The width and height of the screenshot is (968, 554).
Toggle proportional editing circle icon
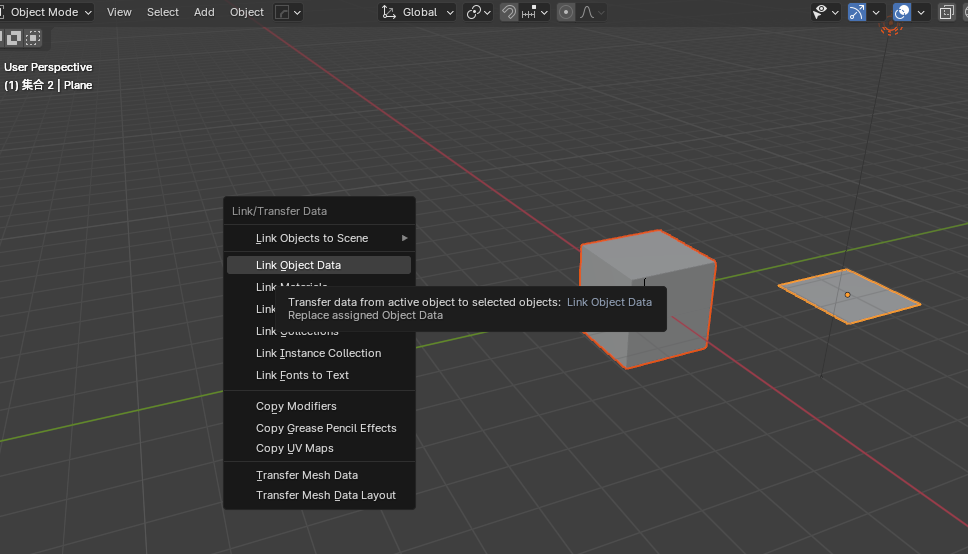[565, 12]
